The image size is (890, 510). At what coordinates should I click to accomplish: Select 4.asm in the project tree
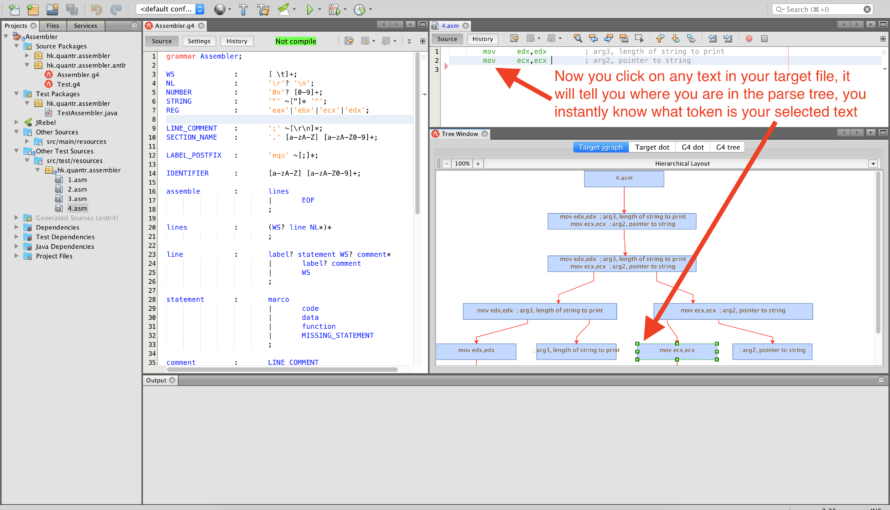coord(77,208)
